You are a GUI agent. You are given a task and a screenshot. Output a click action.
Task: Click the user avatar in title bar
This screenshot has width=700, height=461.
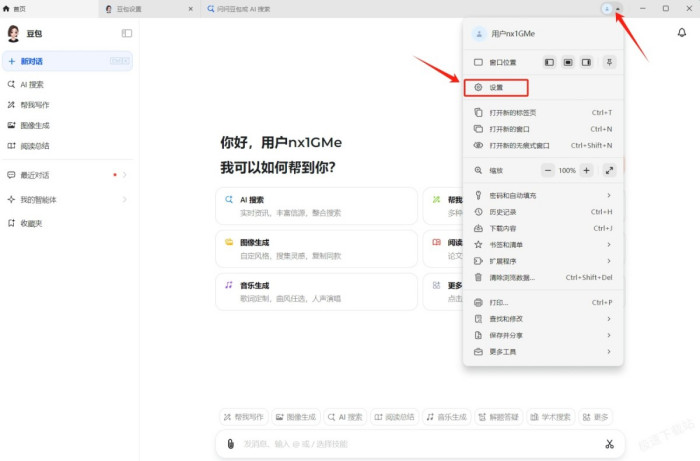(x=607, y=8)
